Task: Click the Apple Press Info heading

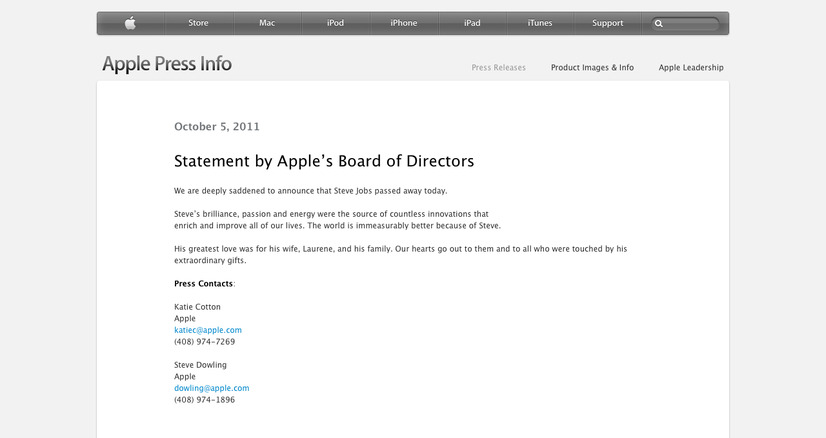Action: (167, 65)
